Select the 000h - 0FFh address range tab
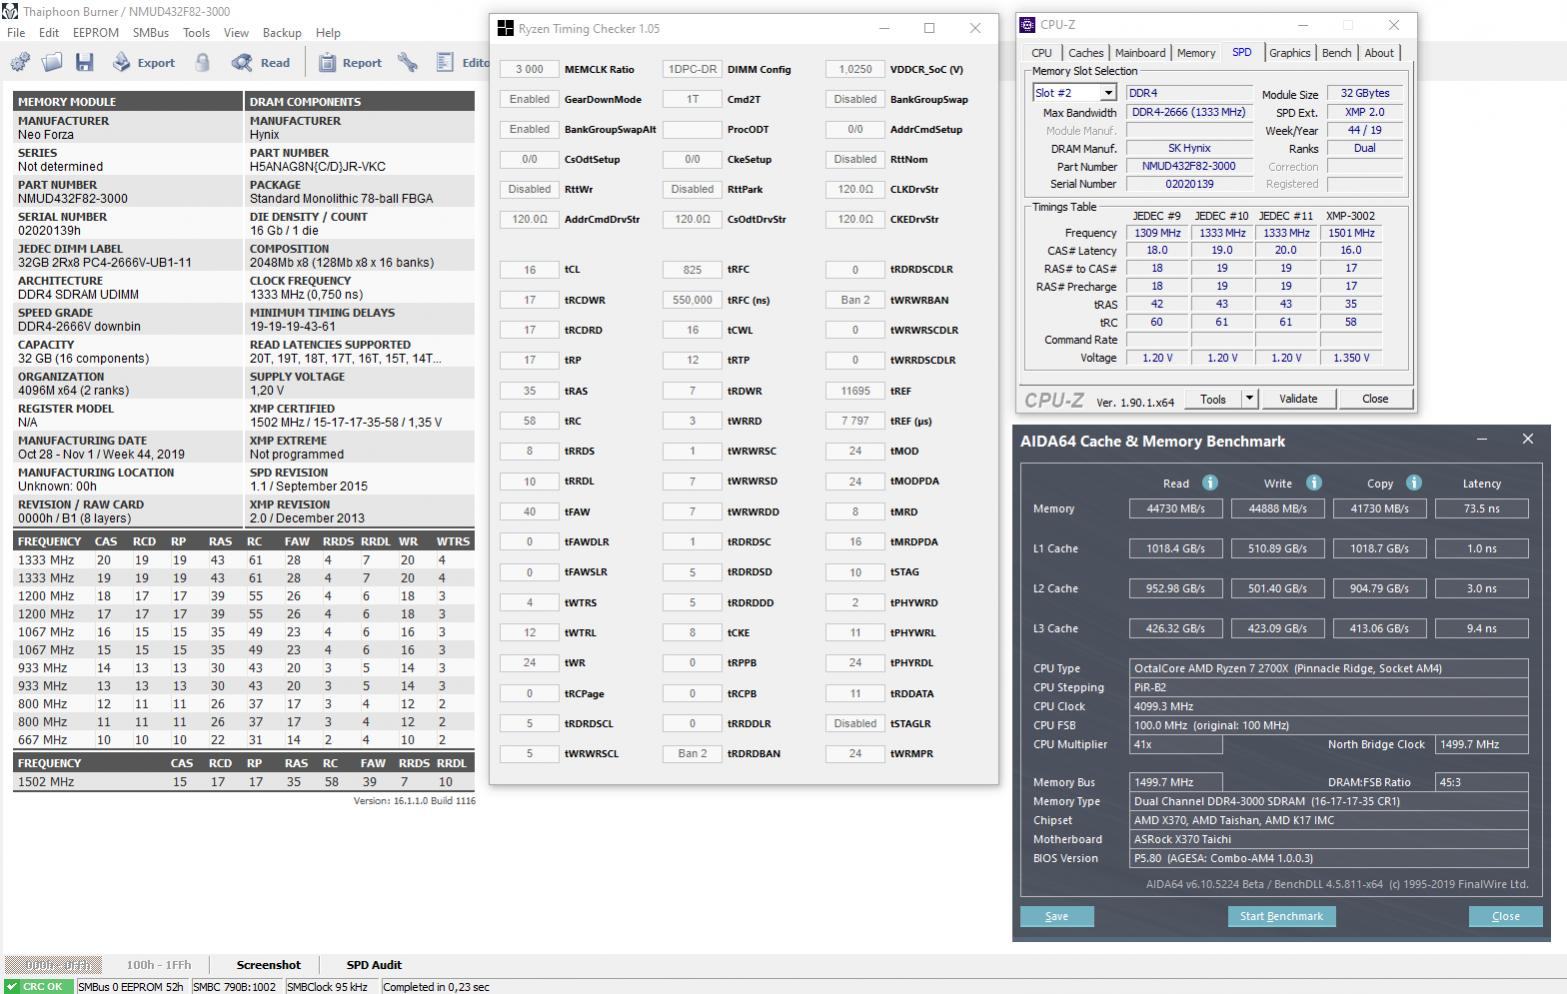The height and width of the screenshot is (994, 1567). click(56, 965)
